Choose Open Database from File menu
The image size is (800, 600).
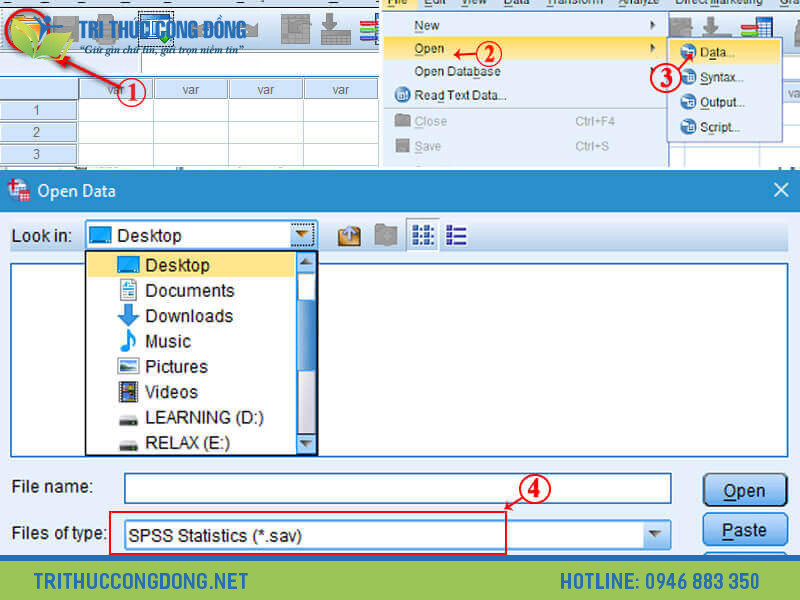click(x=526, y=71)
